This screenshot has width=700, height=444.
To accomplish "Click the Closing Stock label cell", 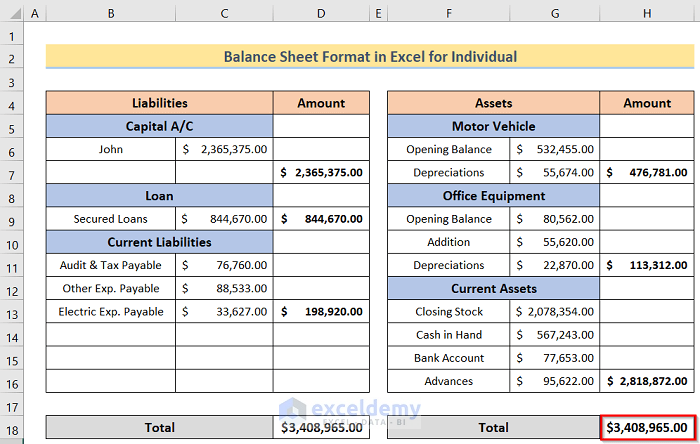I will [448, 312].
